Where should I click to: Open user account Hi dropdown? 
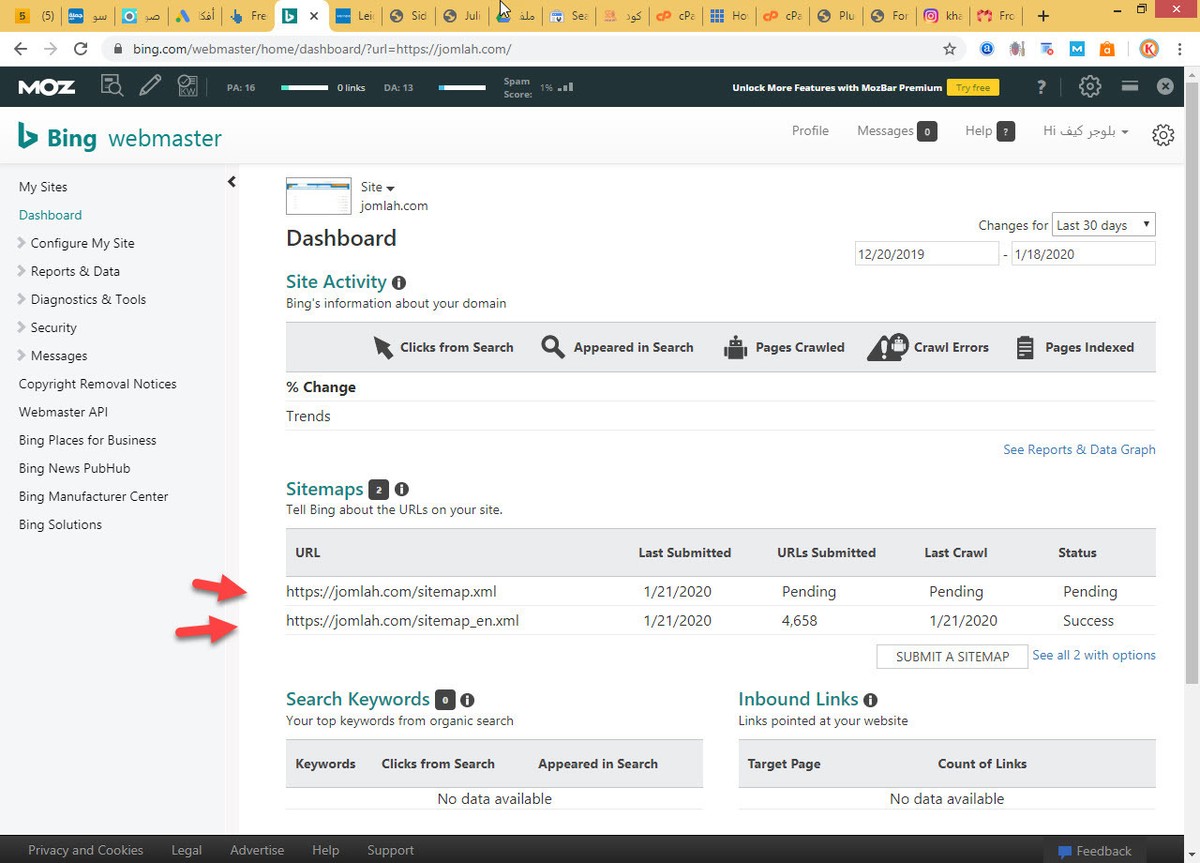1086,131
